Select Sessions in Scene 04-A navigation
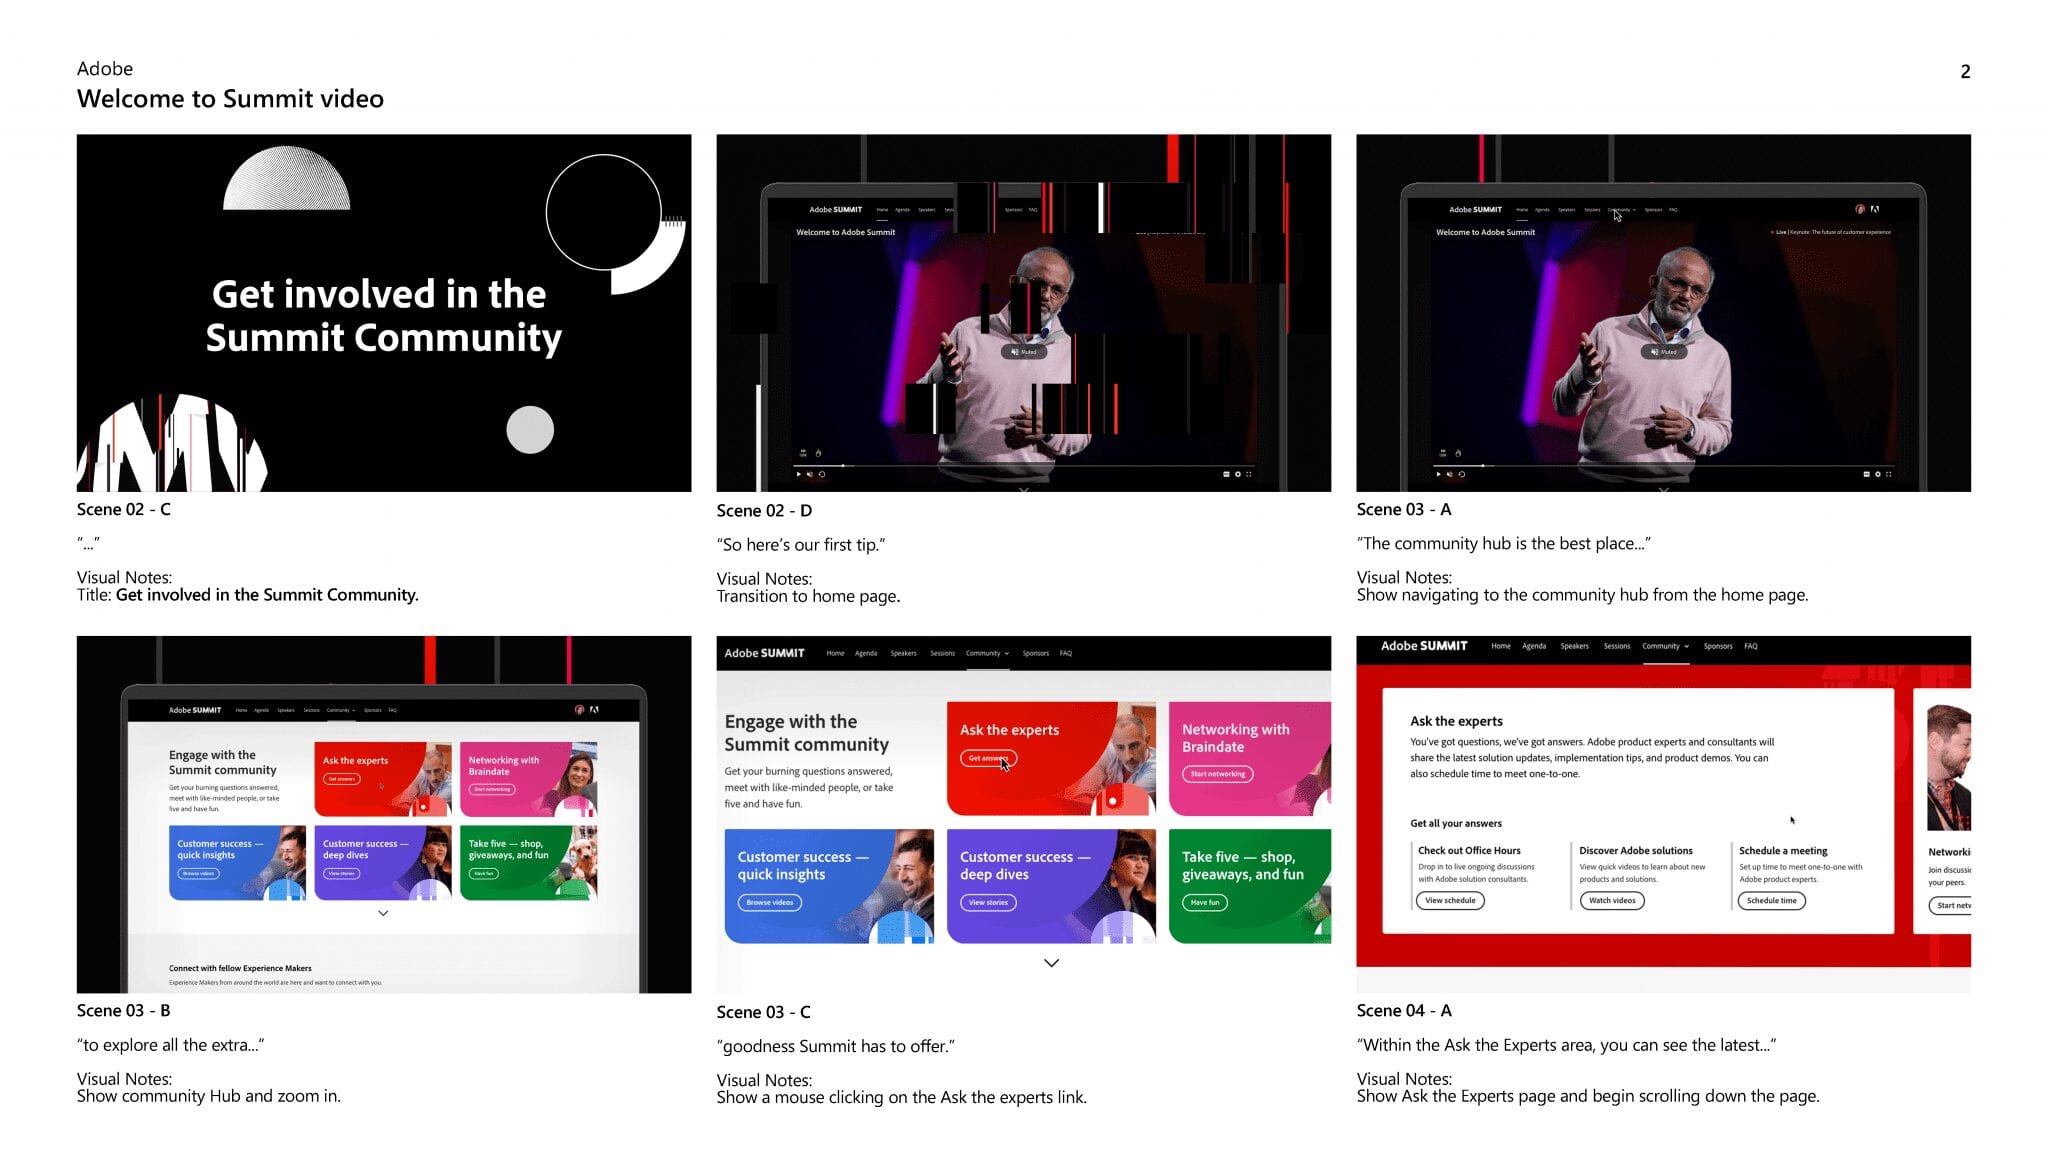This screenshot has width=2048, height=1152. pos(1617,646)
